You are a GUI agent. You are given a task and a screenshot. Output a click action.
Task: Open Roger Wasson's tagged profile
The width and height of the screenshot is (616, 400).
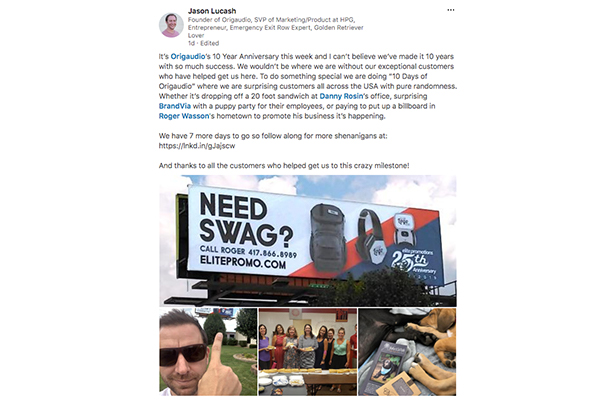[184, 116]
